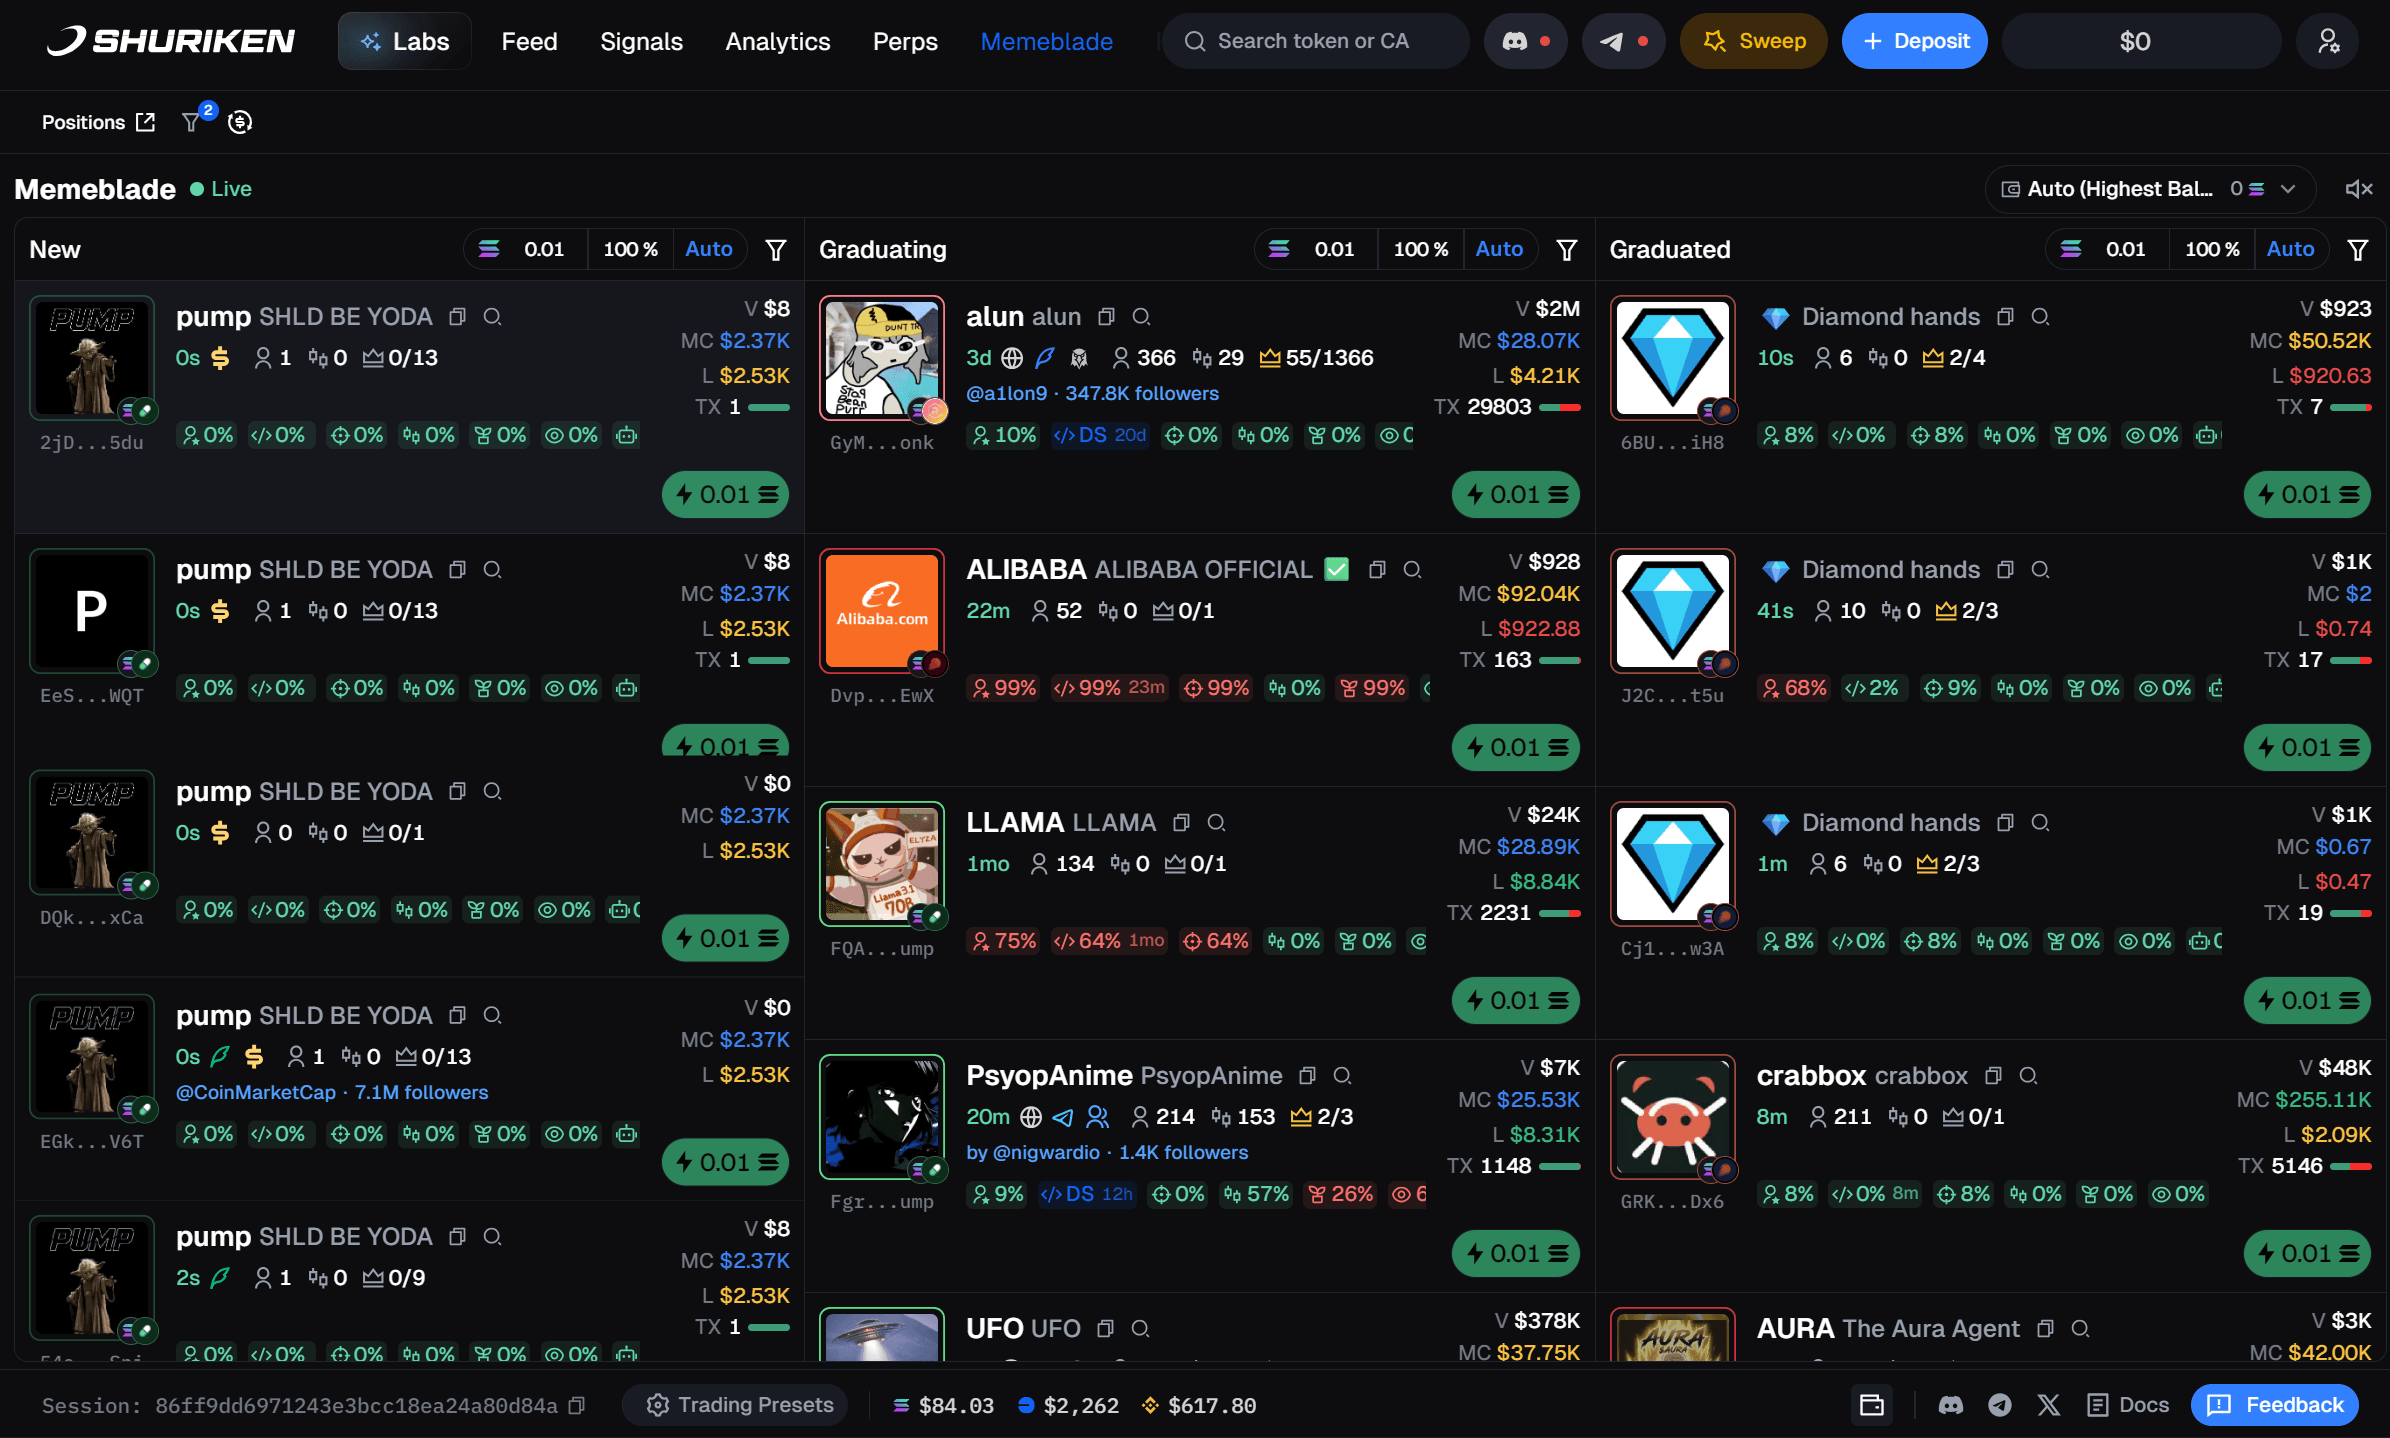This screenshot has height=1438, width=2390.
Task: Copy the ALIBABA OFFICIAL token address
Action: [x=1377, y=570]
